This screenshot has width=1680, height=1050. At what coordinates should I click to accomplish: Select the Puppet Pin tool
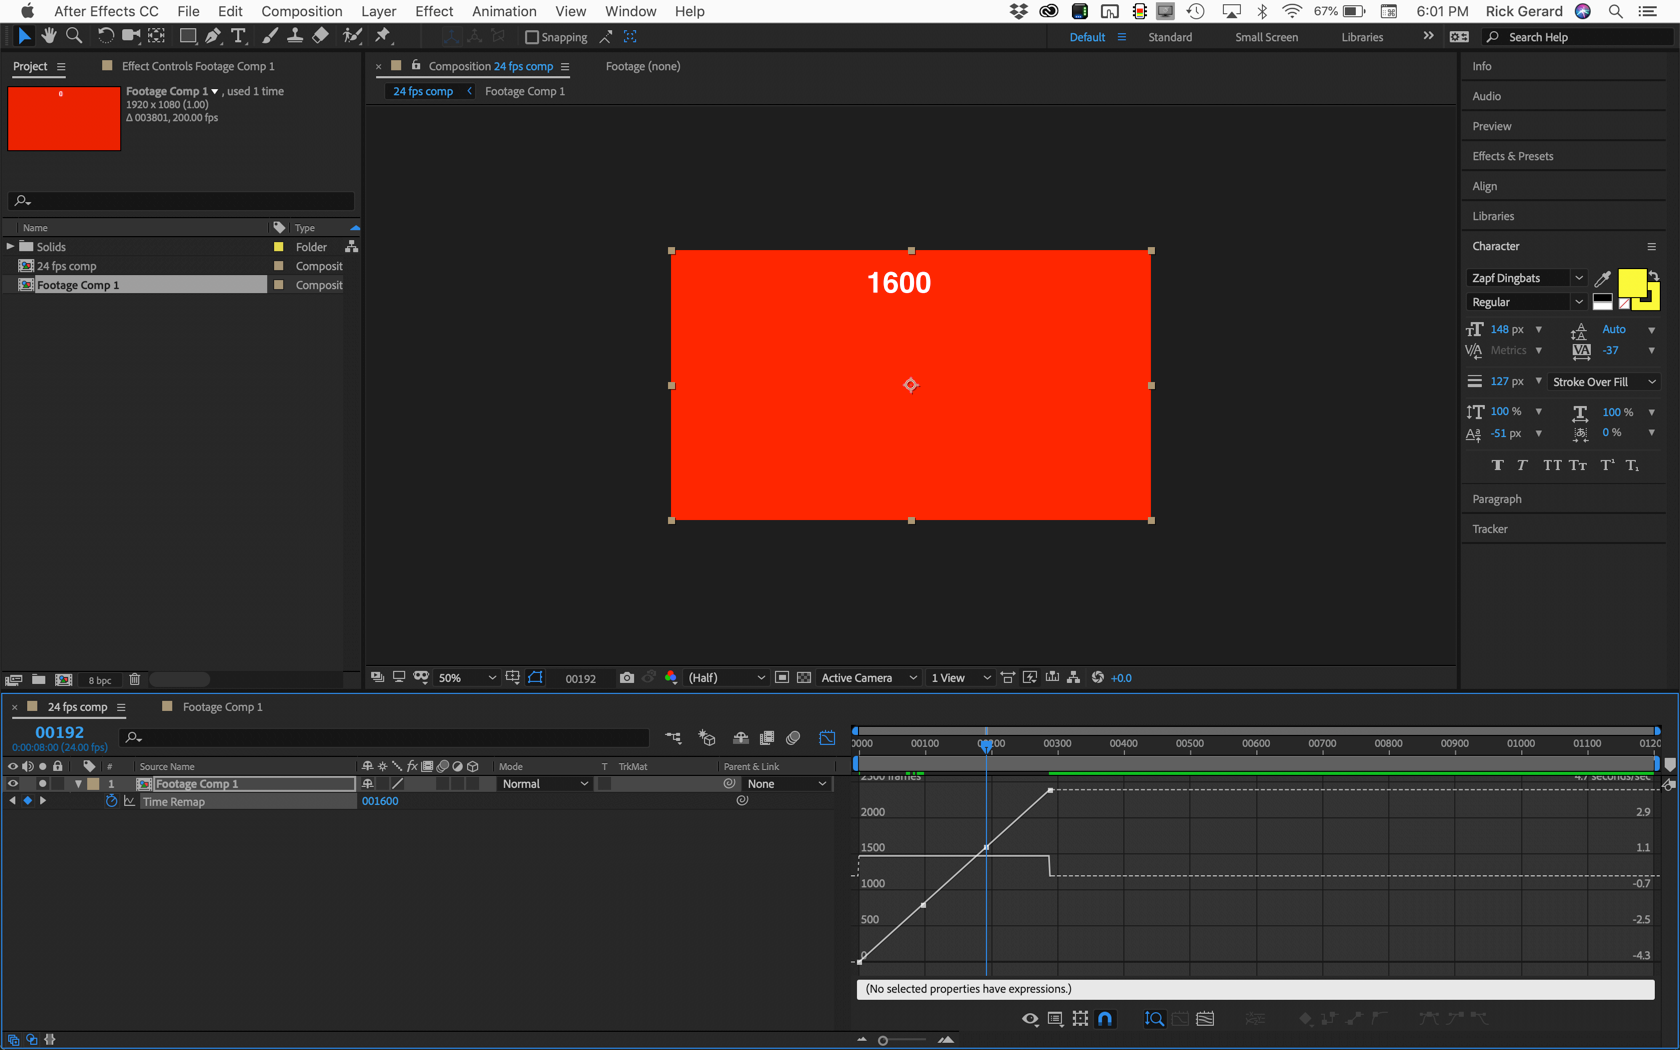point(383,36)
